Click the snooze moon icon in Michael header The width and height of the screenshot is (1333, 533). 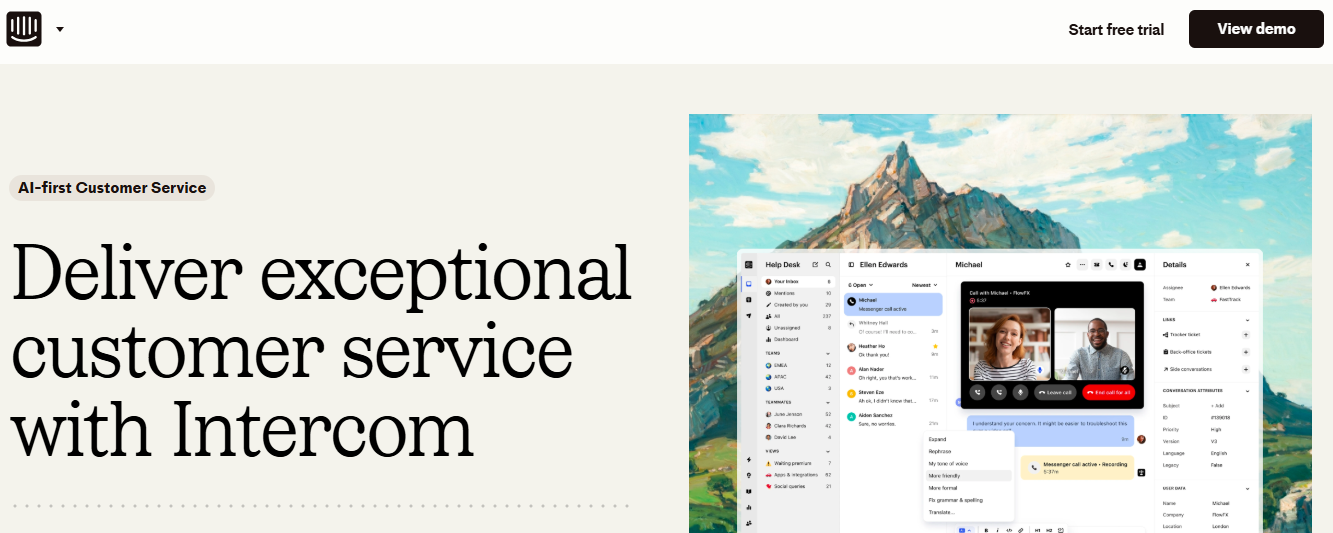pos(1125,264)
